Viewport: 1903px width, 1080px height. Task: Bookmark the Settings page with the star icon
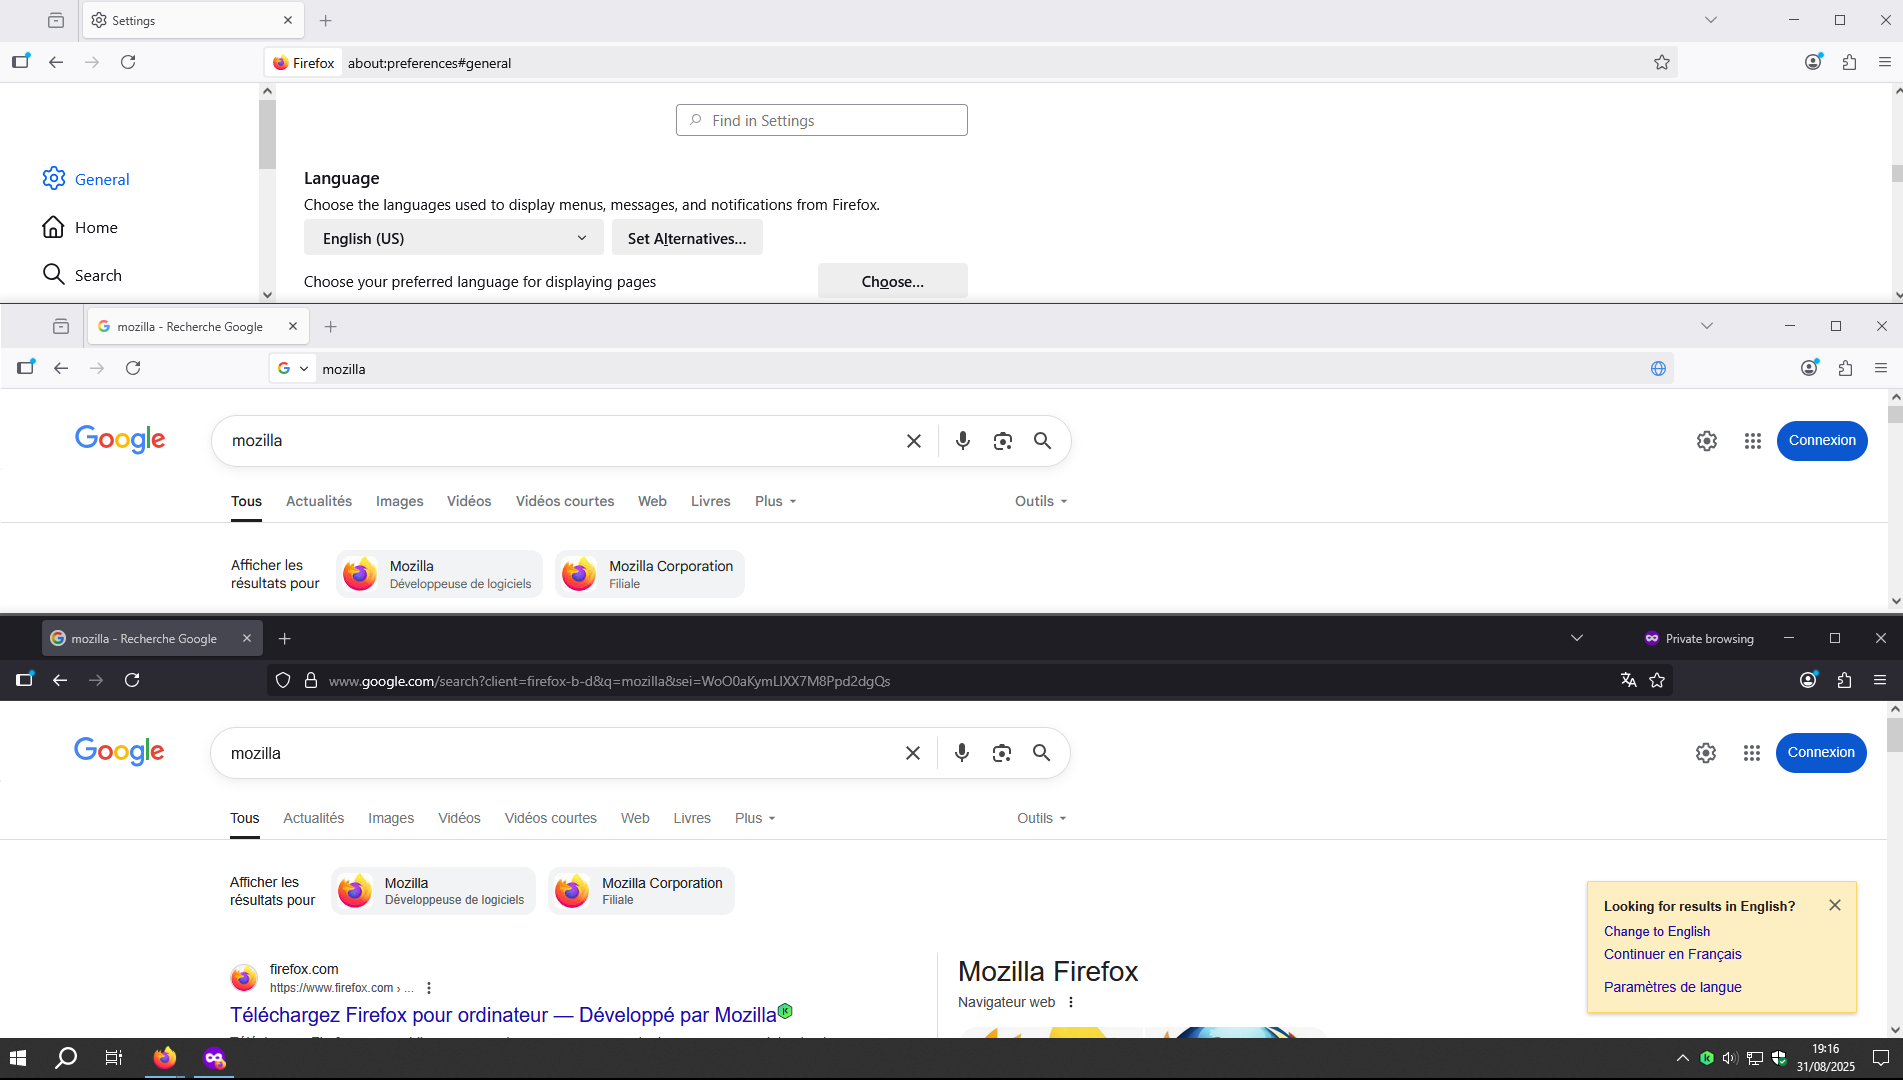point(1661,62)
